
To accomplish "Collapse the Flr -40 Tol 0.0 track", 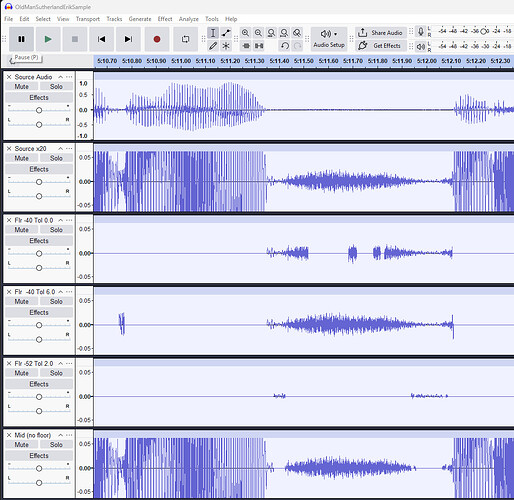I will [61, 220].
